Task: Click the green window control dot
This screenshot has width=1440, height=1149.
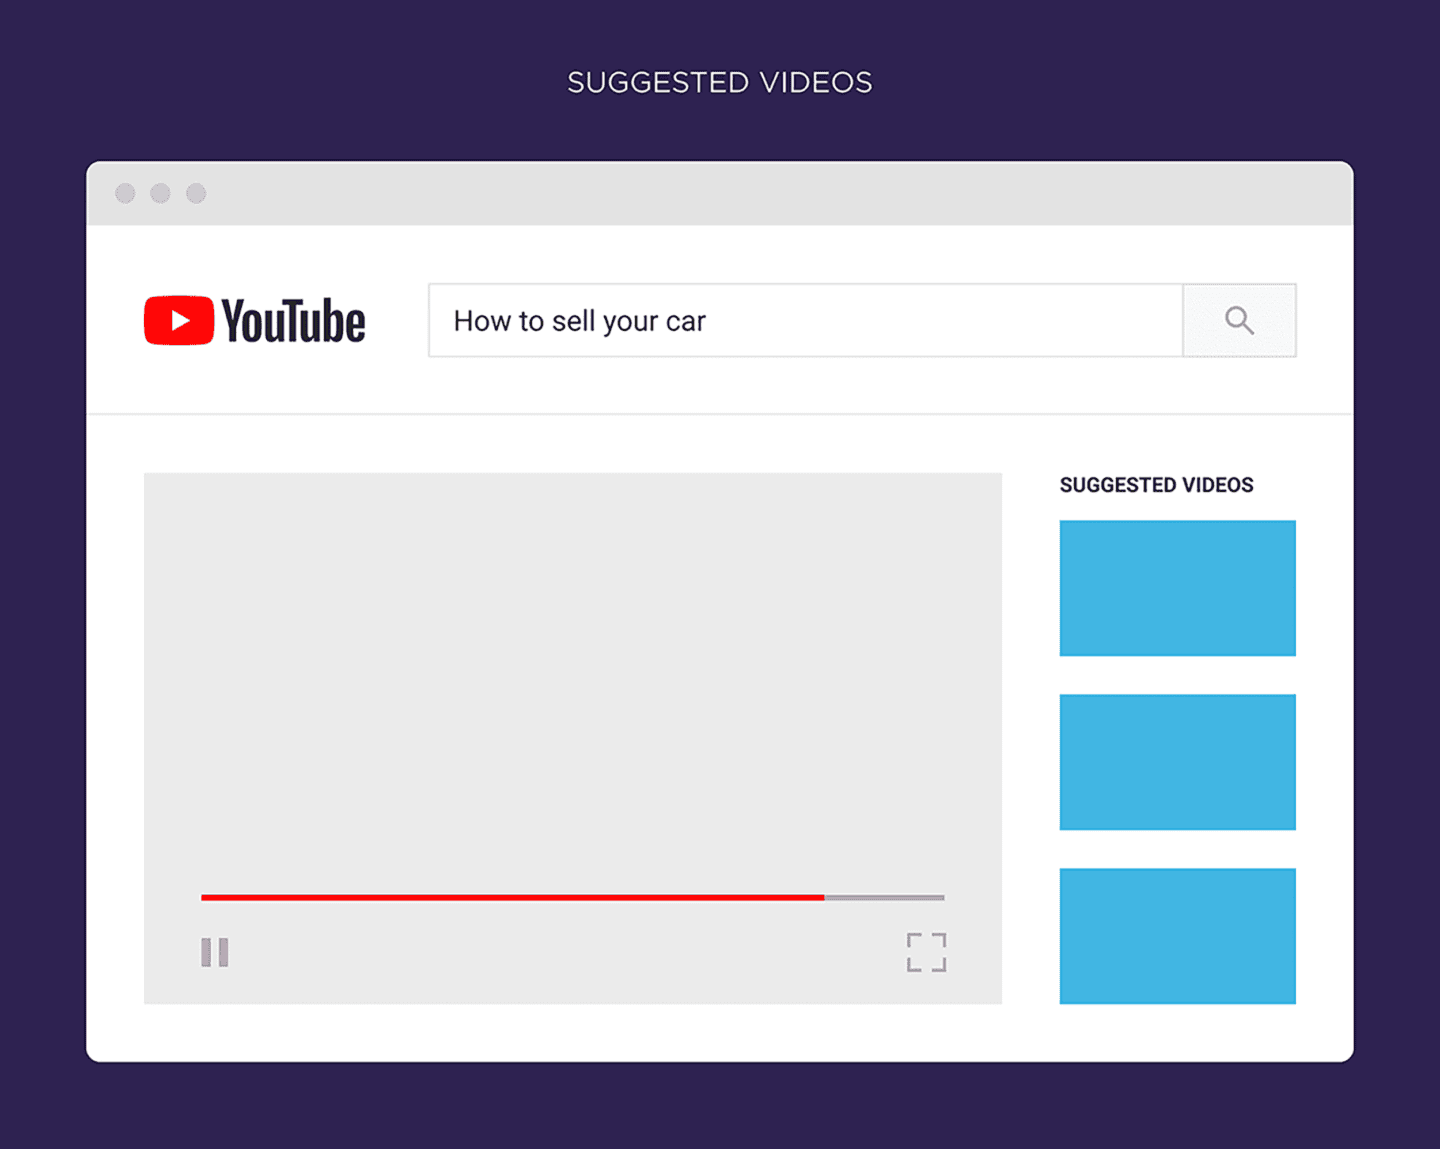Action: click(x=196, y=193)
